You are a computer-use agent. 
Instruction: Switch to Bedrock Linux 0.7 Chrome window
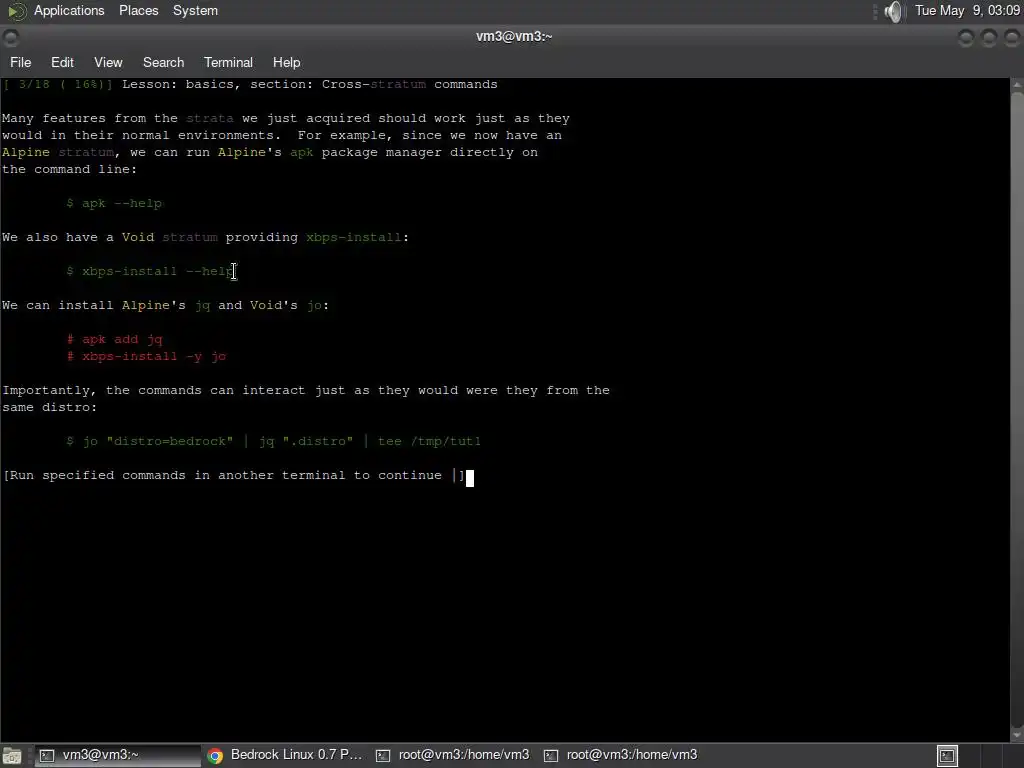[x=285, y=755]
